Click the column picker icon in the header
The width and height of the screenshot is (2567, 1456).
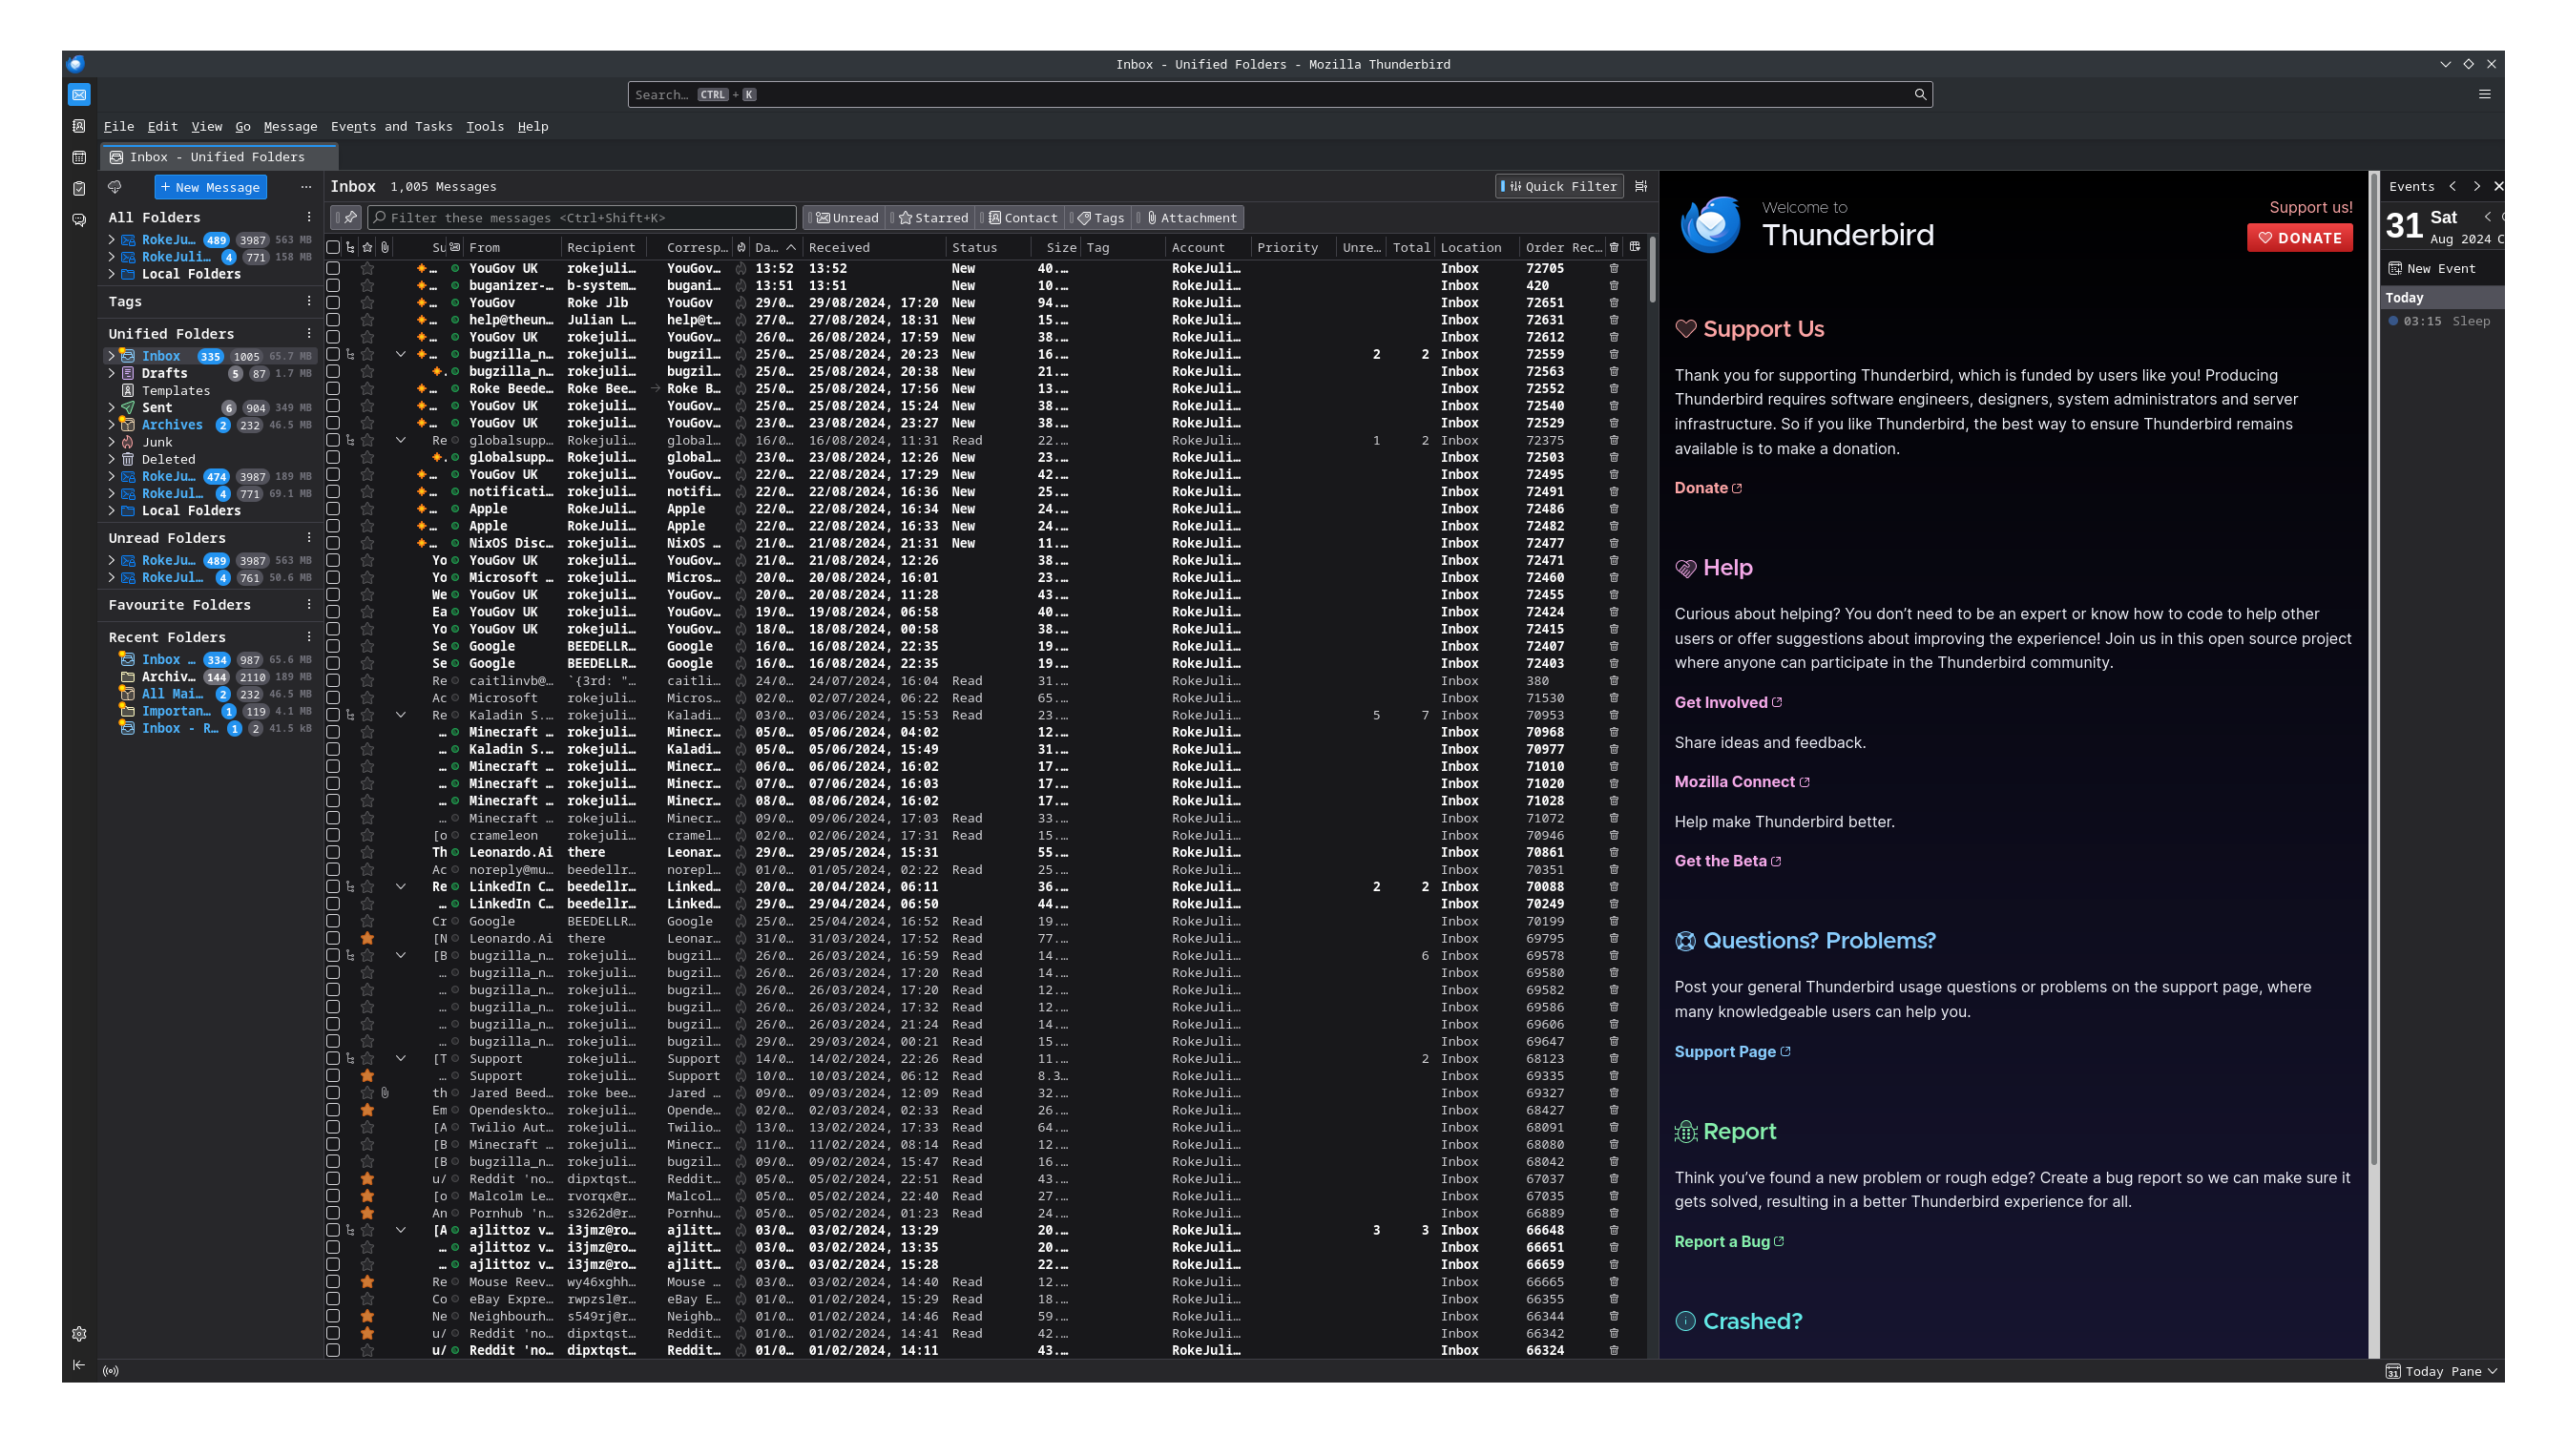pyautogui.click(x=1635, y=247)
